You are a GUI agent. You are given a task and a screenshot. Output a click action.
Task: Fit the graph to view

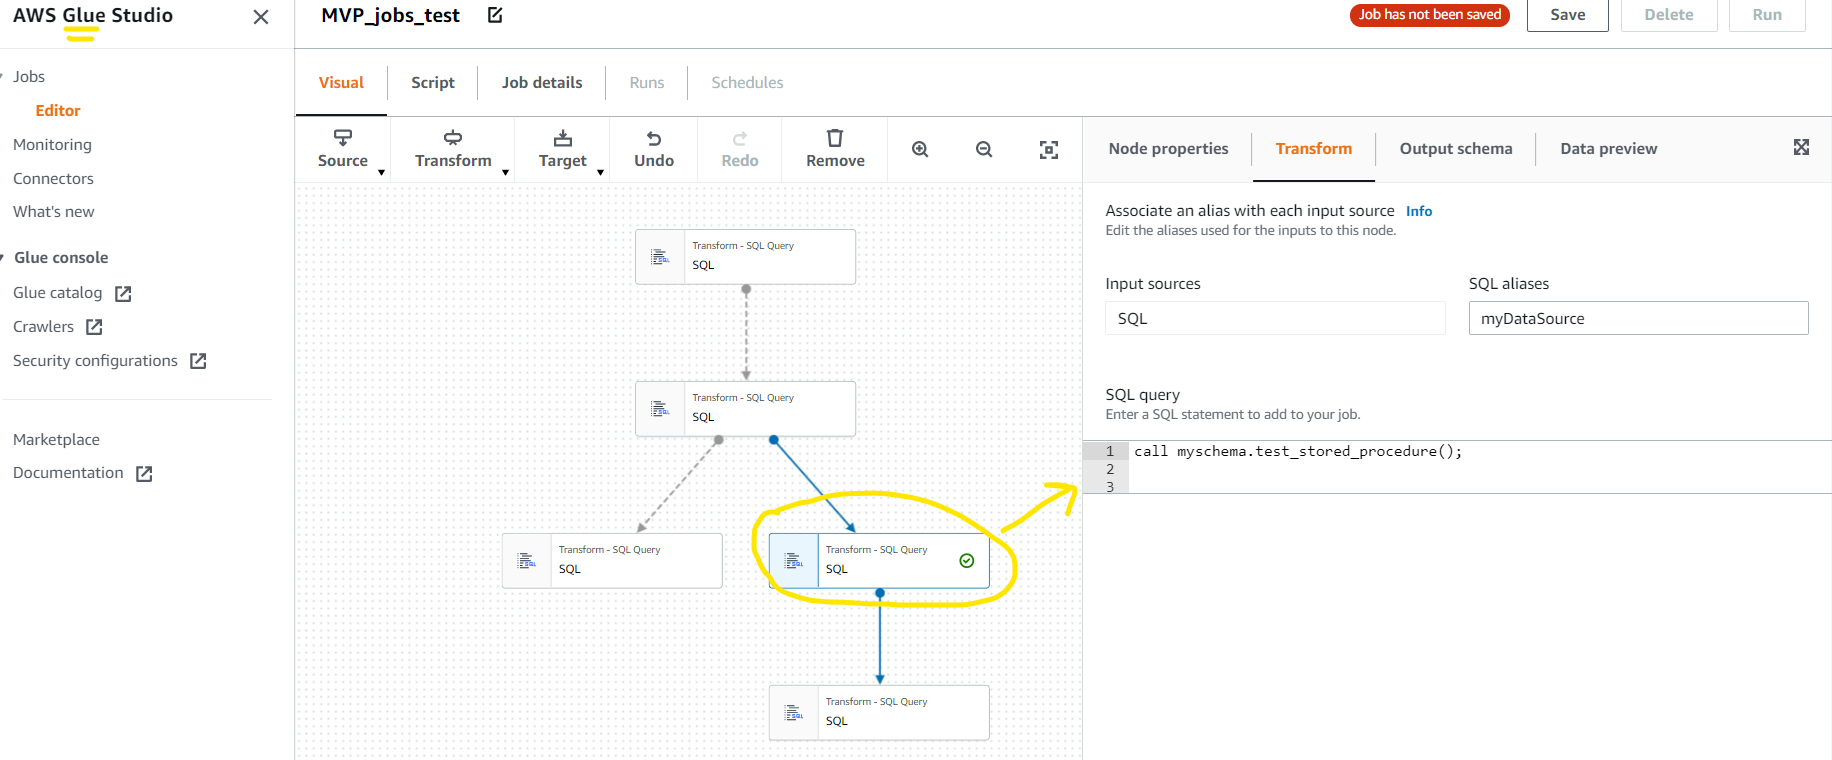pos(1049,150)
